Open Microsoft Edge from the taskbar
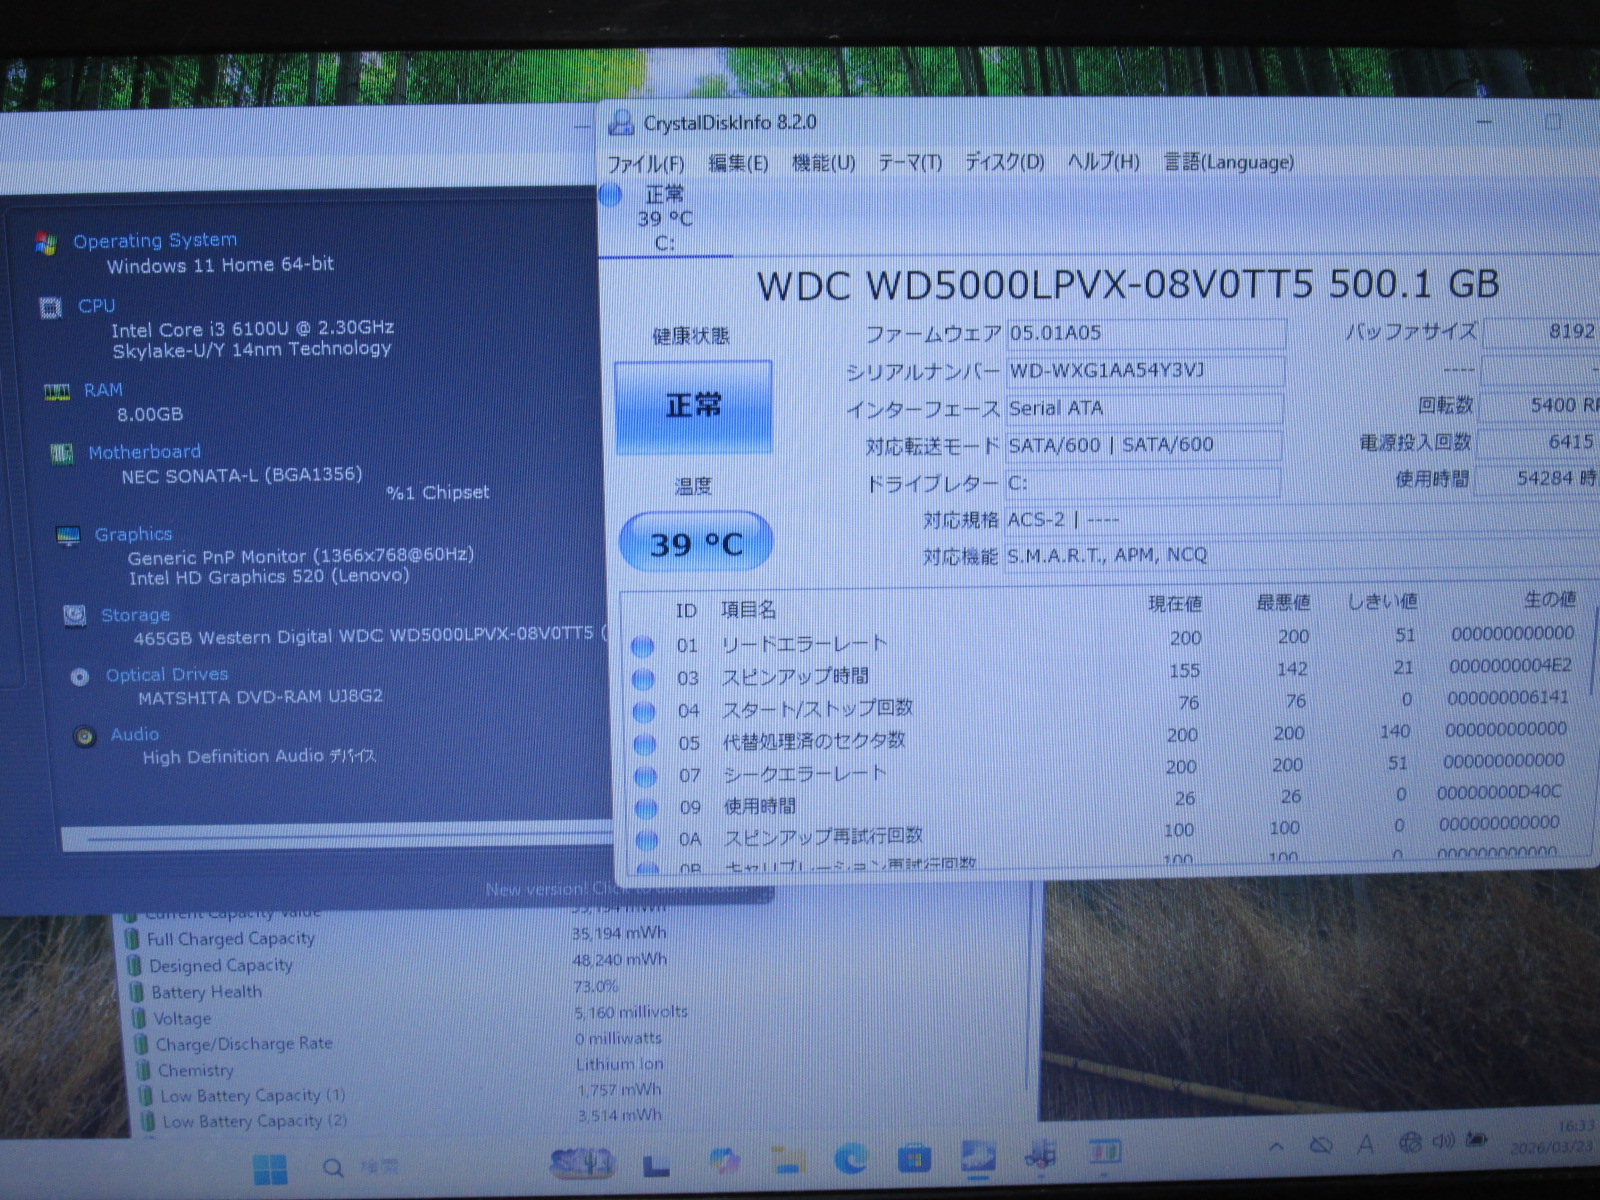 tap(851, 1159)
